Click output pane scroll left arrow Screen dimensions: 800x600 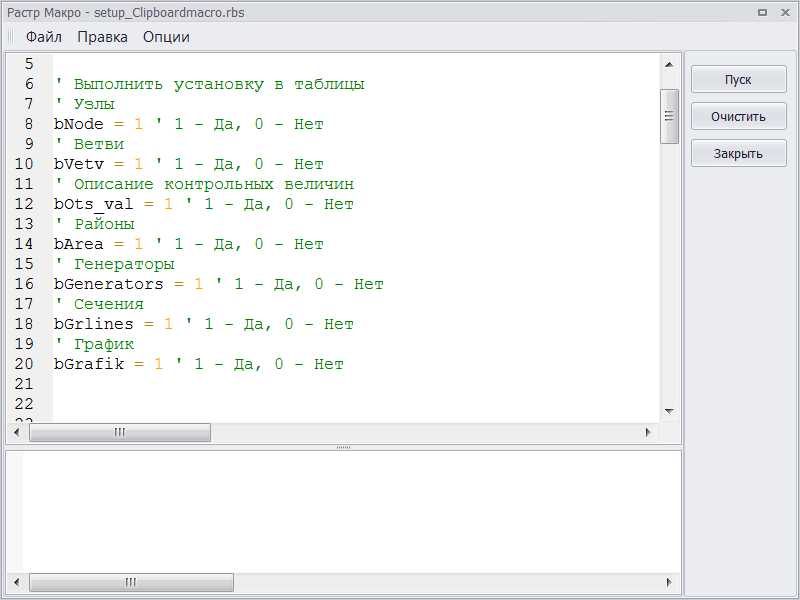pyautogui.click(x=17, y=582)
